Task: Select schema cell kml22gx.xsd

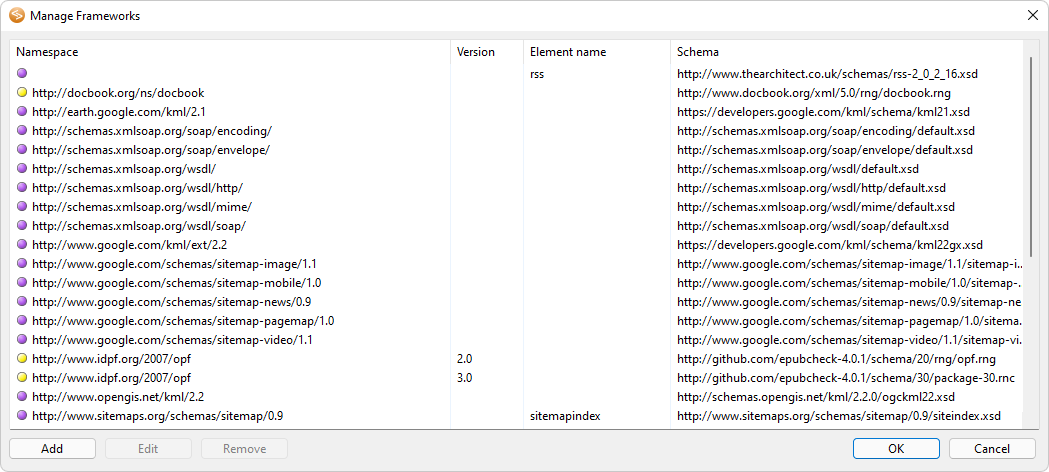Action: (x=830, y=245)
